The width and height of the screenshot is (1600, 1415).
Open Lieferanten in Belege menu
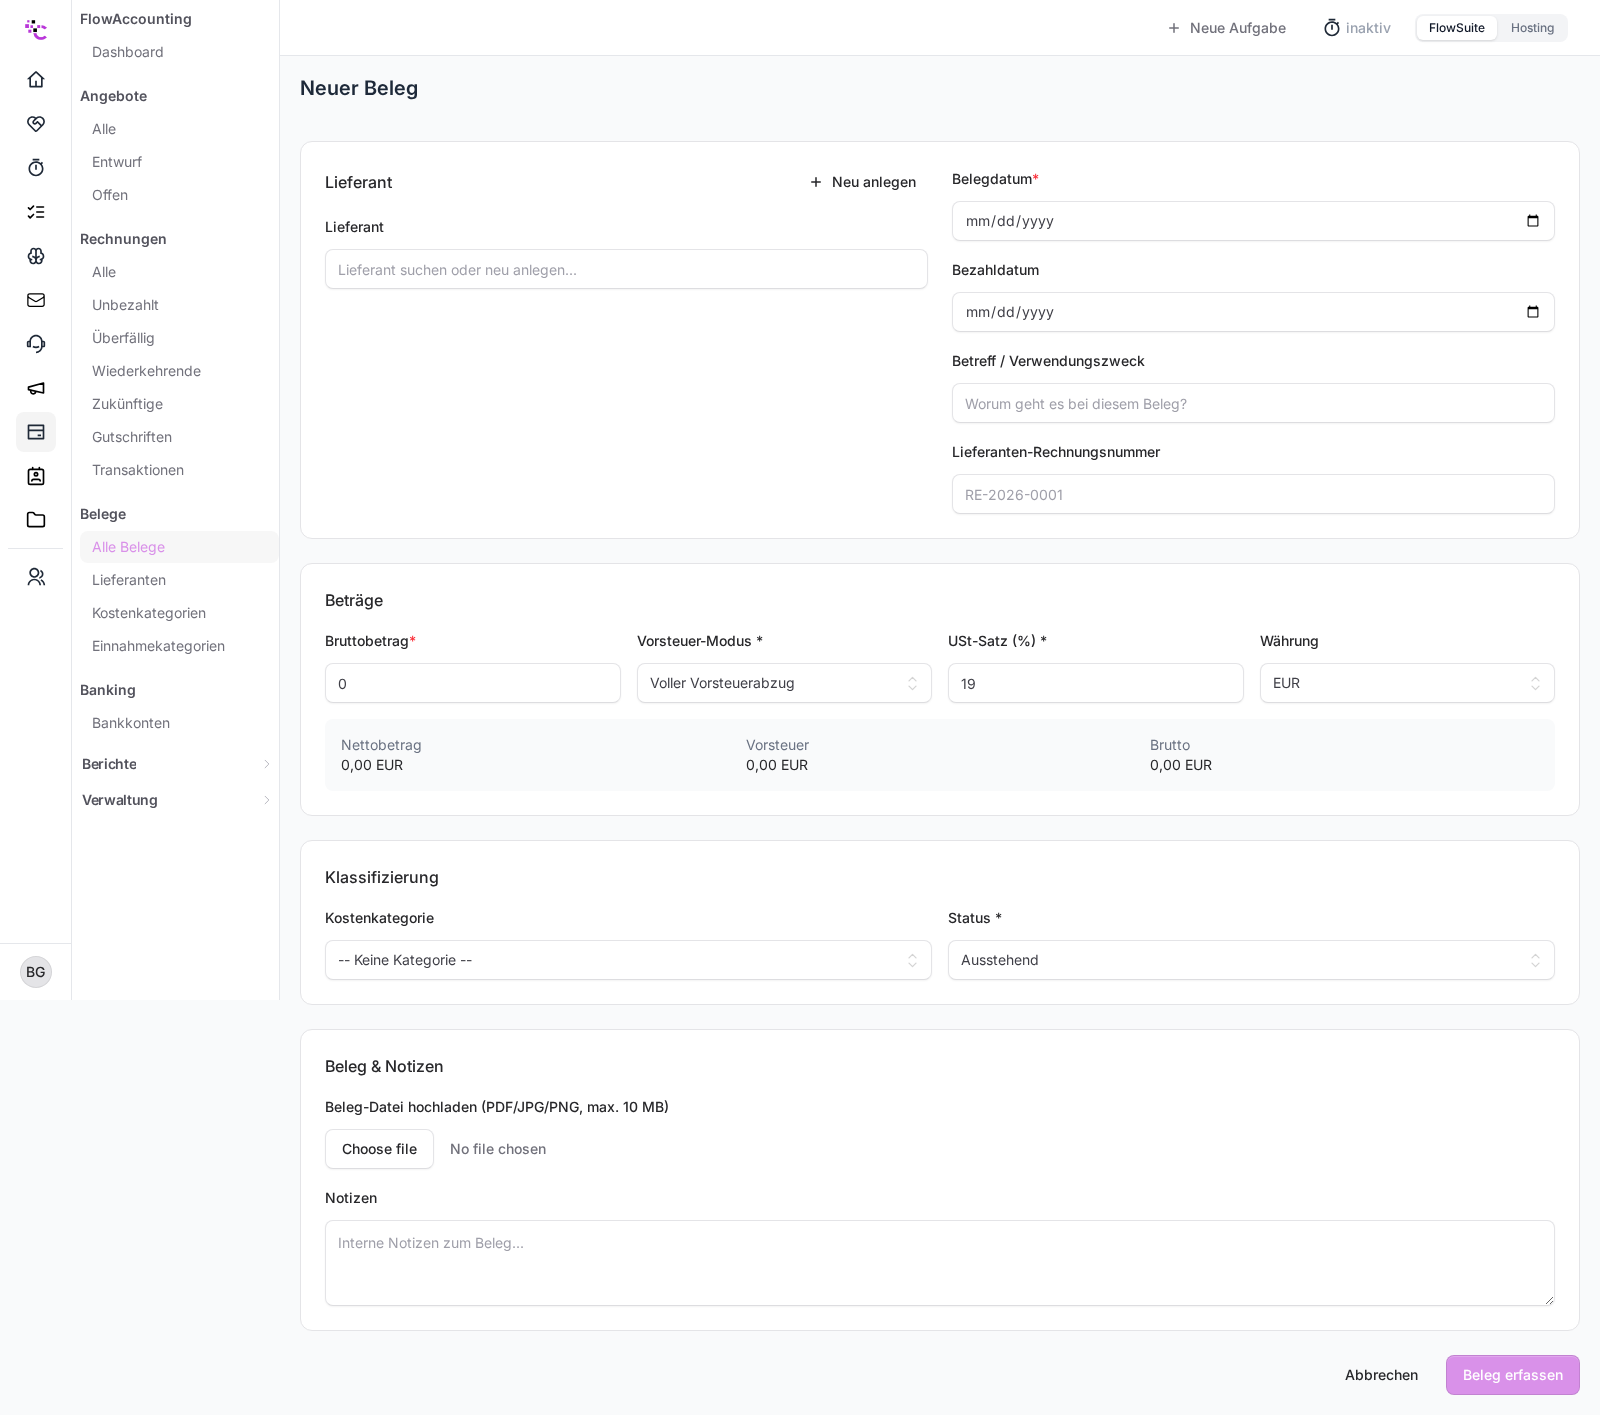tap(129, 580)
